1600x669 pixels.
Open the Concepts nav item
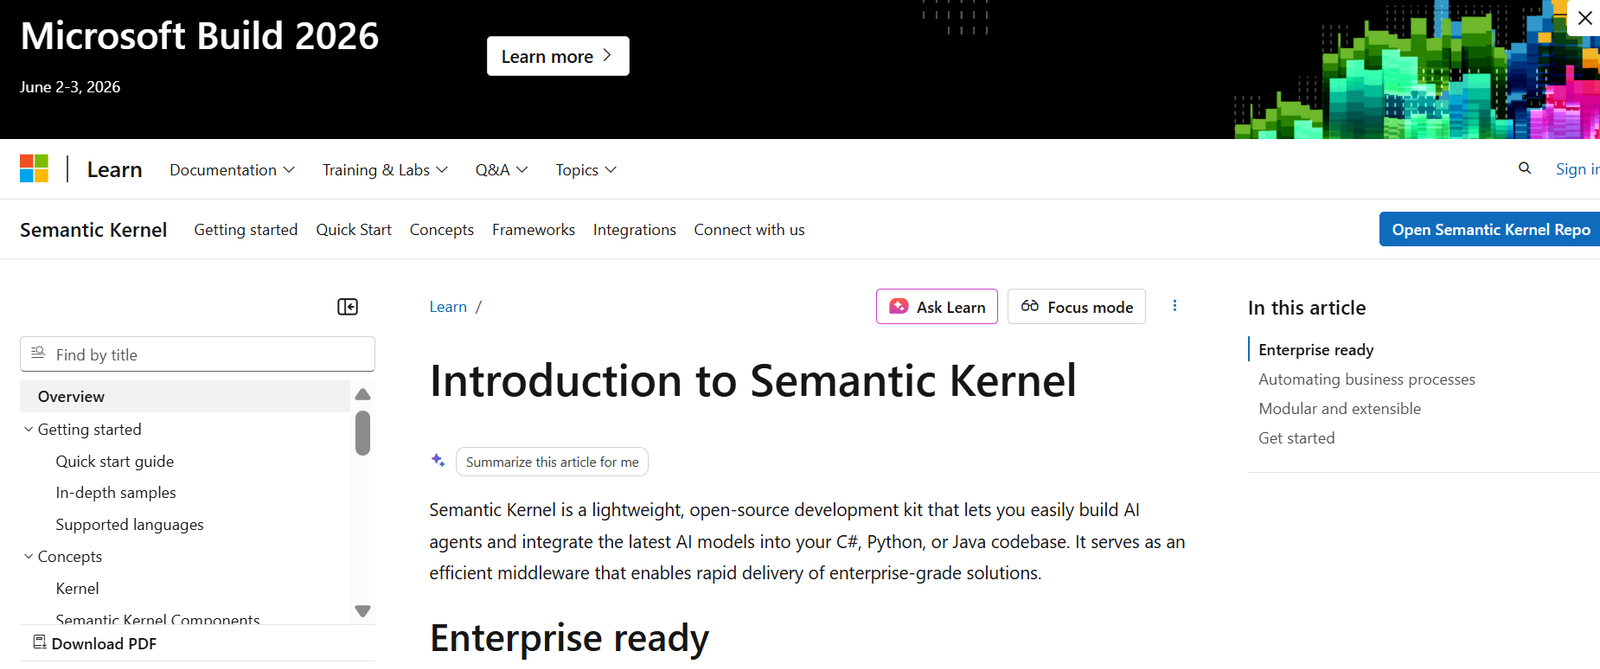pyautogui.click(x=442, y=230)
